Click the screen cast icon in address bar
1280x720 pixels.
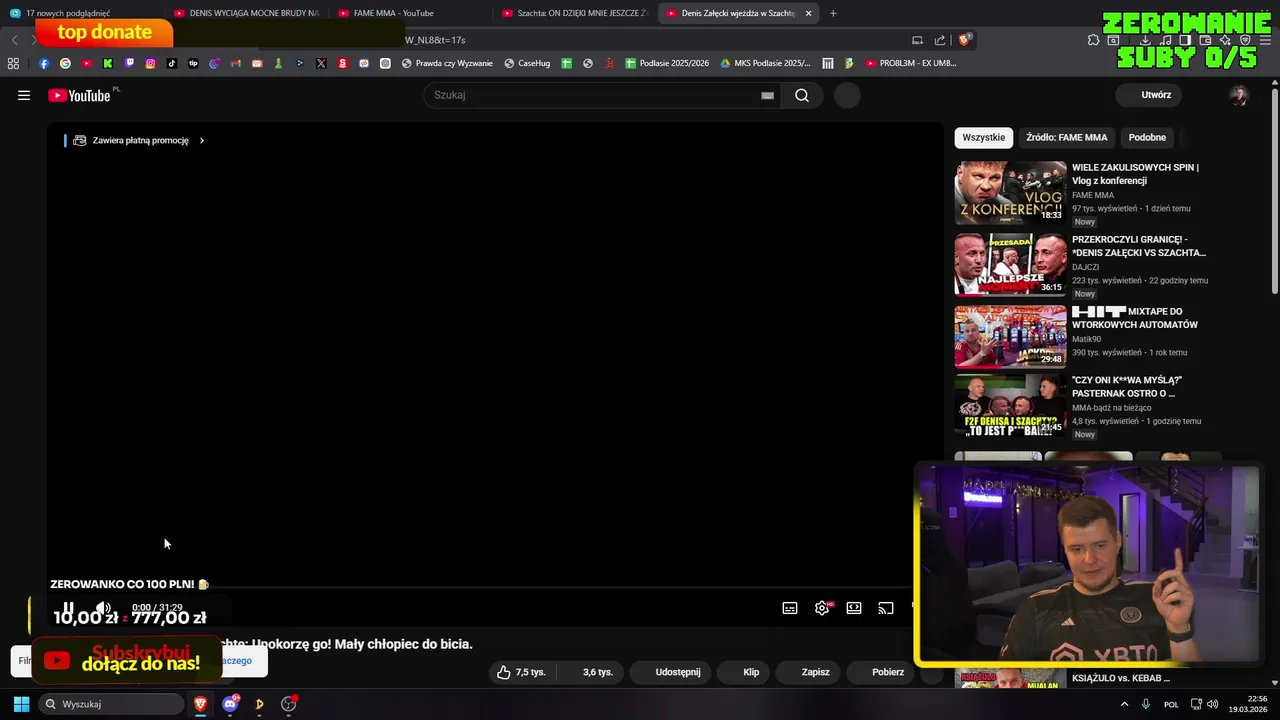pos(917,40)
